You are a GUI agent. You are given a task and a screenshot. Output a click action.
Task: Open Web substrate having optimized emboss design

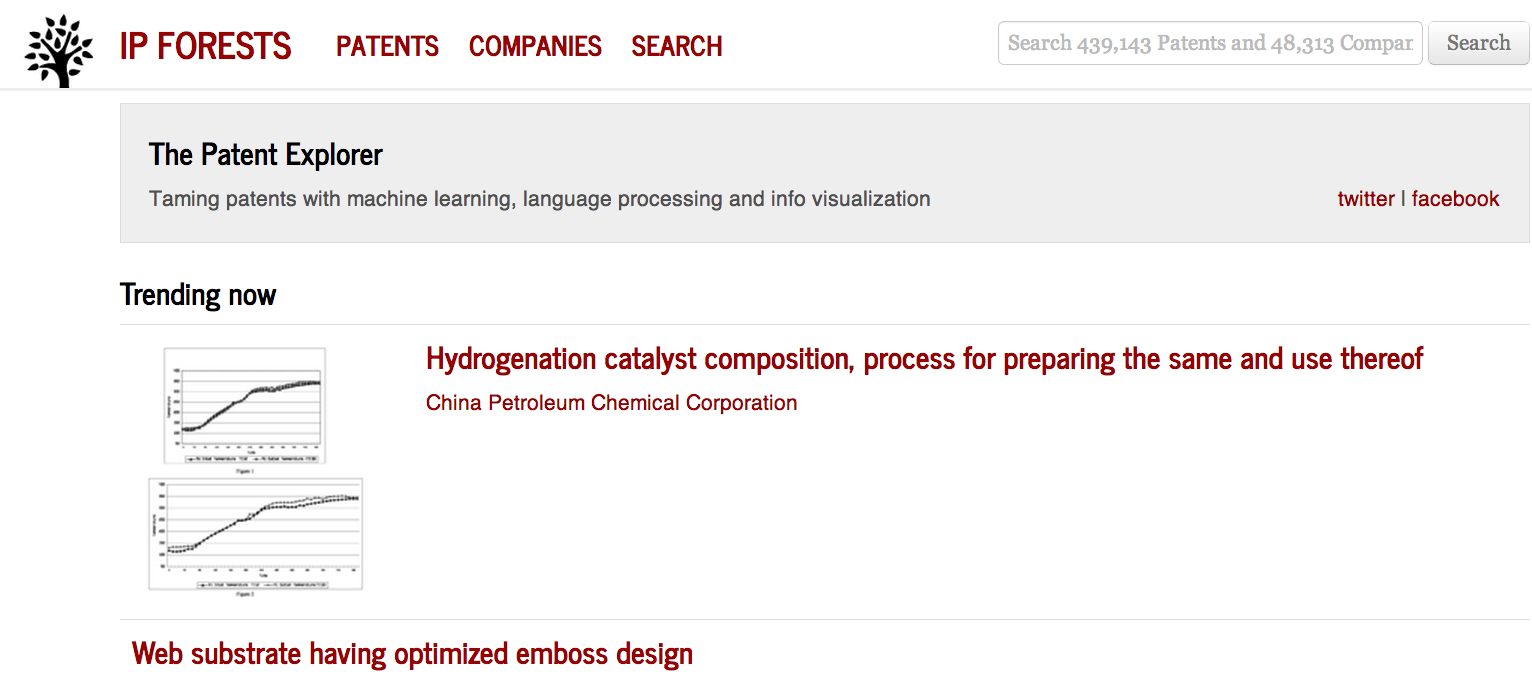[412, 654]
